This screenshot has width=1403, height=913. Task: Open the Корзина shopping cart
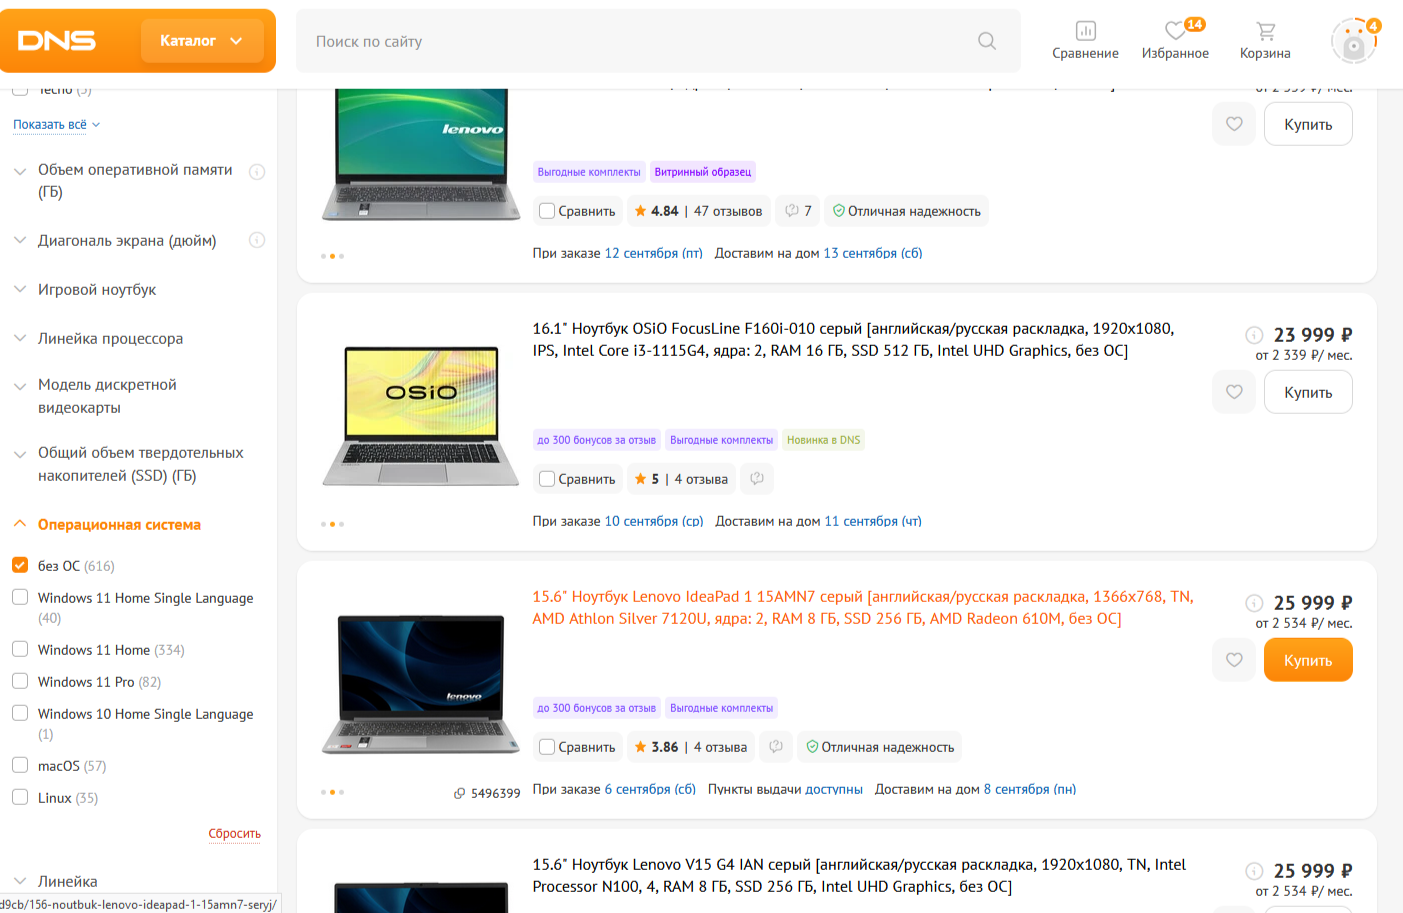1265,40
